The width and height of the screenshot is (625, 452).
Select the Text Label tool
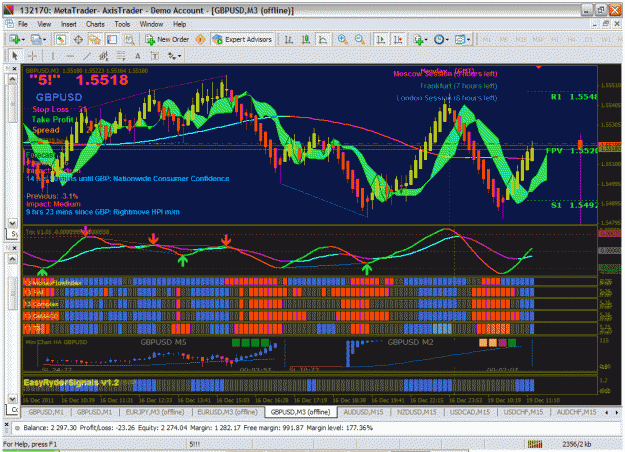pos(155,56)
